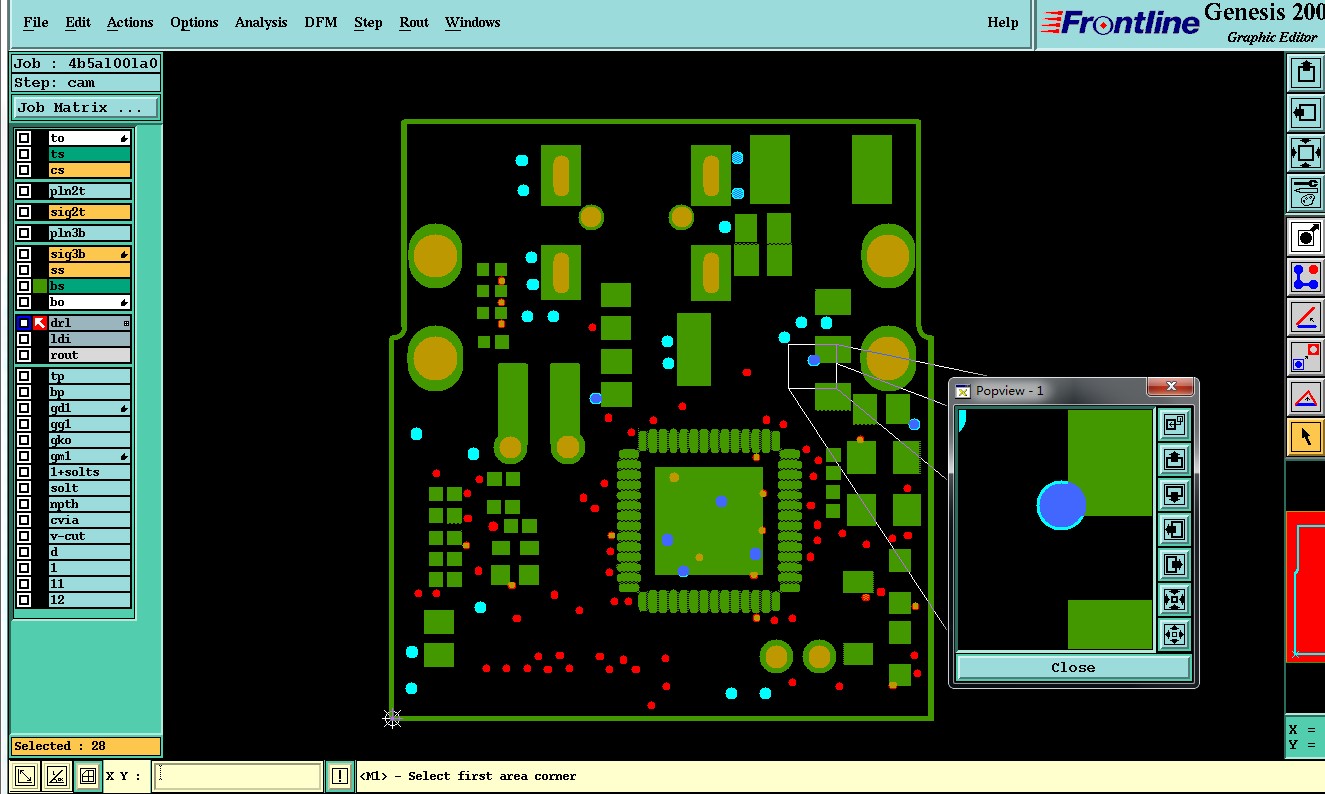Click the red board overview thumbnail

[x=1305, y=586]
